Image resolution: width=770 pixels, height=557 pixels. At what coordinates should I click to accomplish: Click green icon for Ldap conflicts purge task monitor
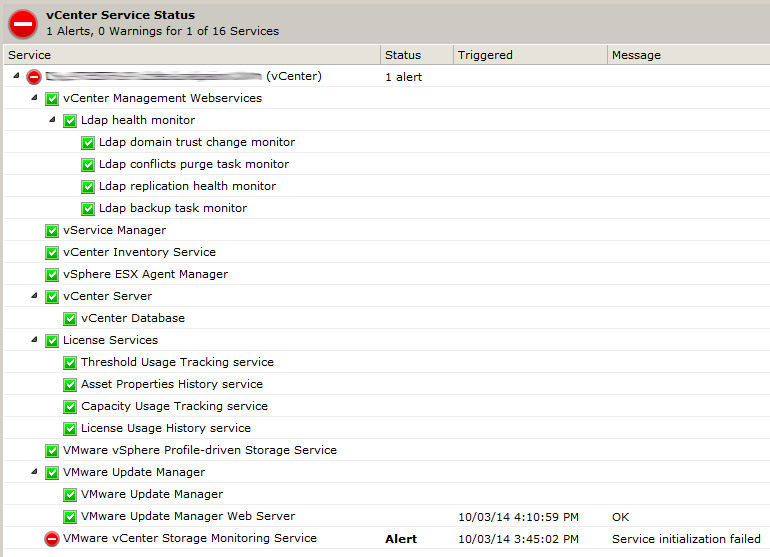(x=88, y=165)
